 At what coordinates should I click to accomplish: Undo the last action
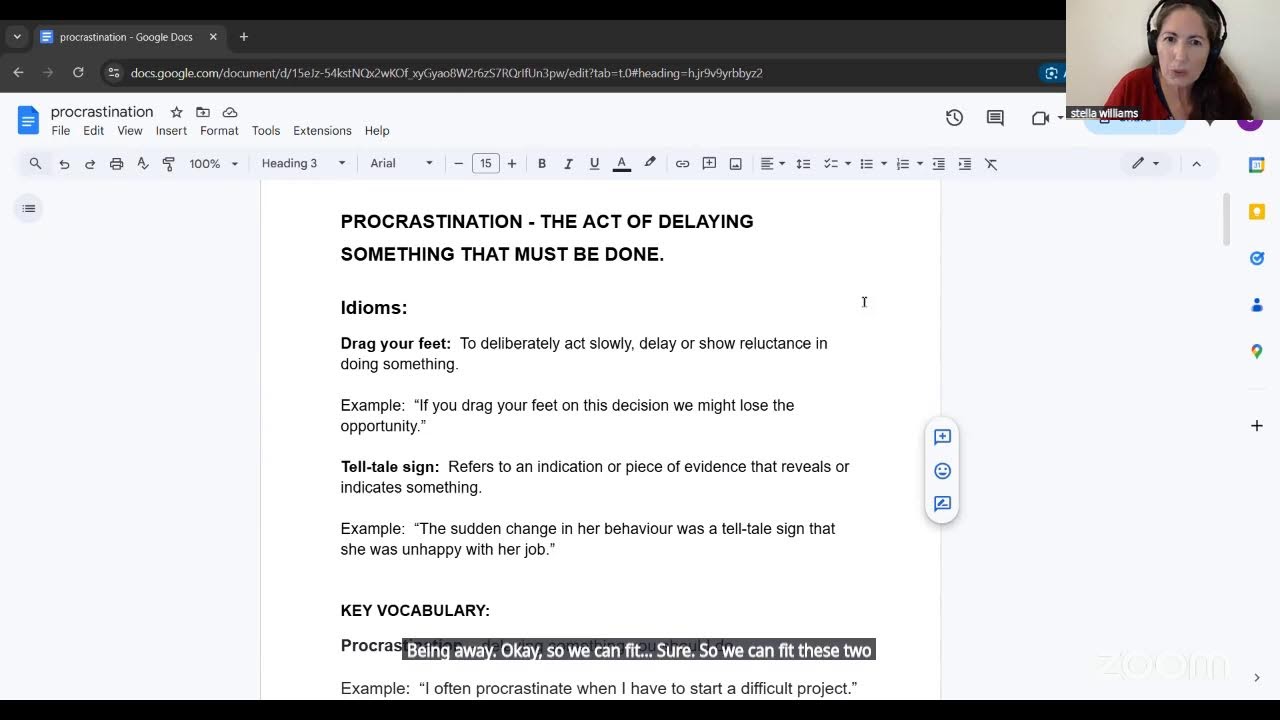[x=64, y=163]
